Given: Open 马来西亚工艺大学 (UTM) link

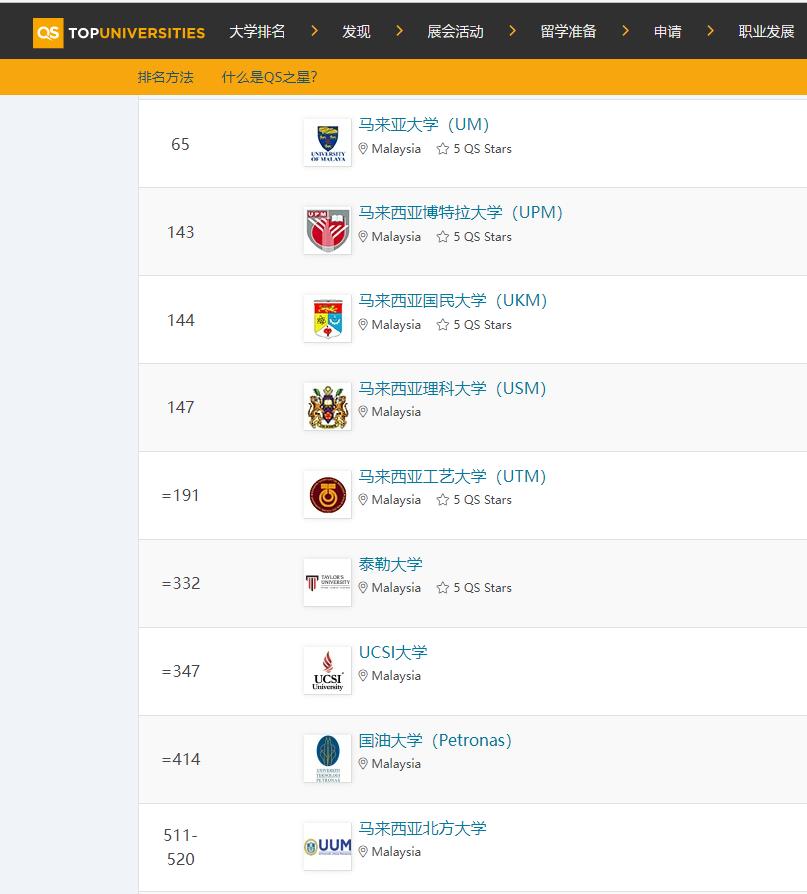Looking at the screenshot, I should click(452, 476).
